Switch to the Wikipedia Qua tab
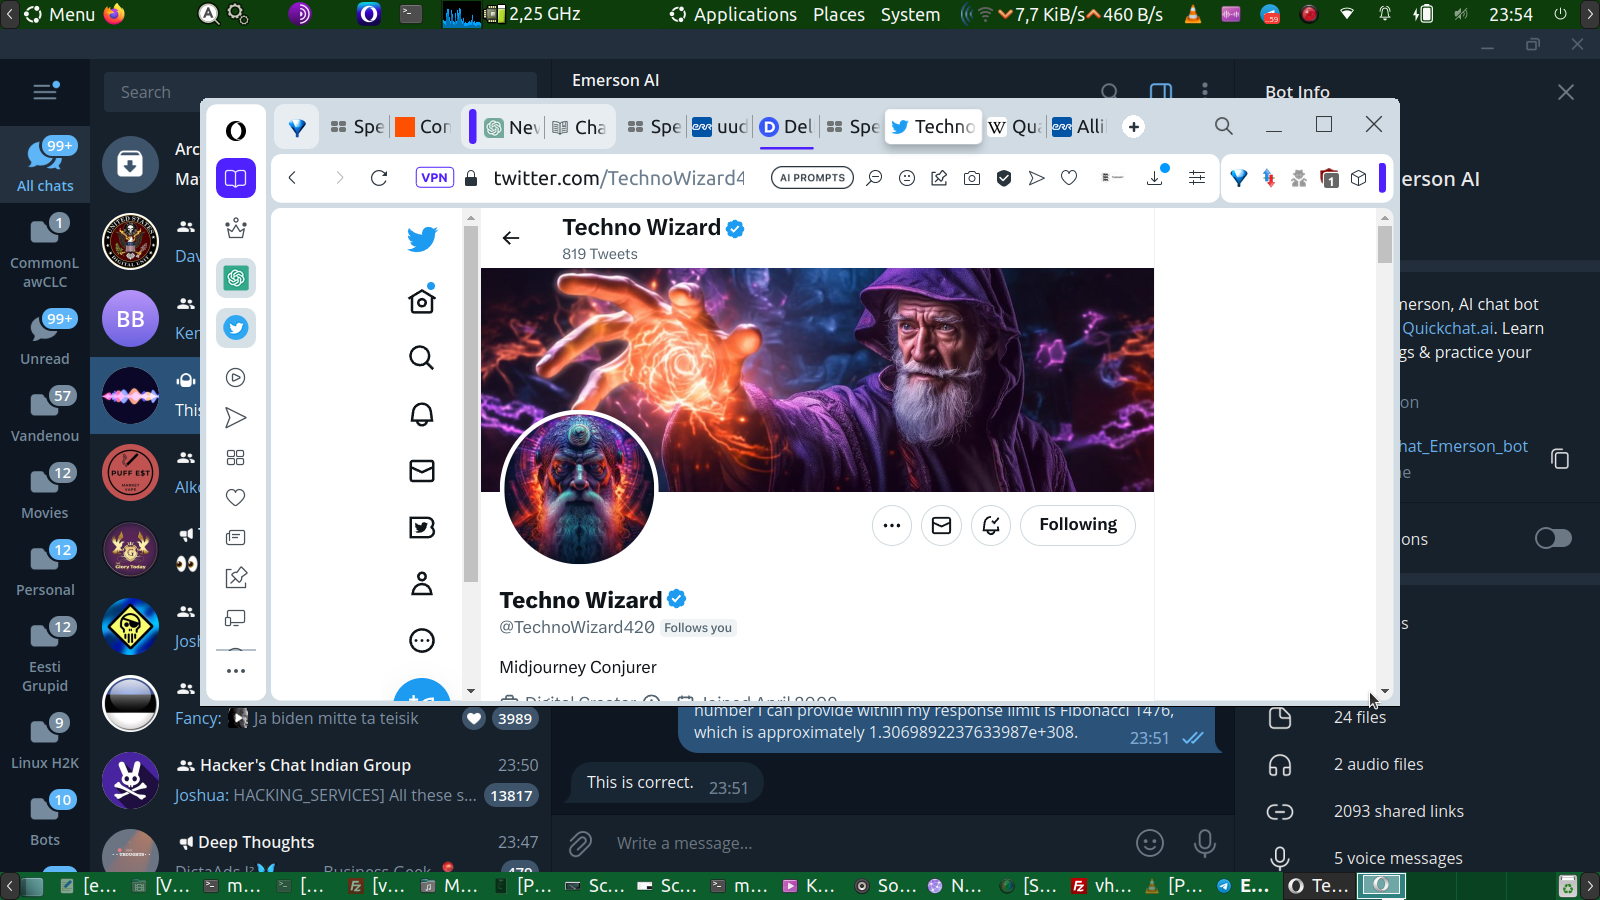The height and width of the screenshot is (900, 1600). click(x=1015, y=127)
